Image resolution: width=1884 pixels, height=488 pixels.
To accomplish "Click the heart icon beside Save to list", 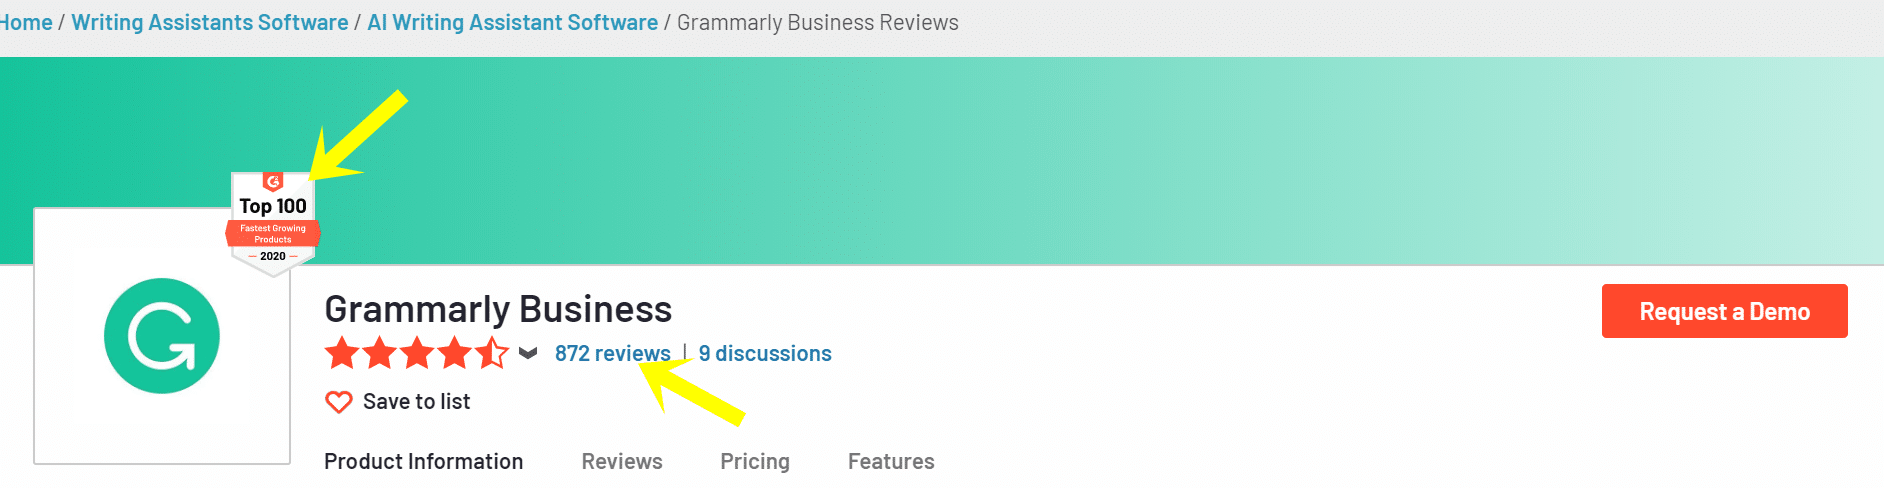I will 339,402.
